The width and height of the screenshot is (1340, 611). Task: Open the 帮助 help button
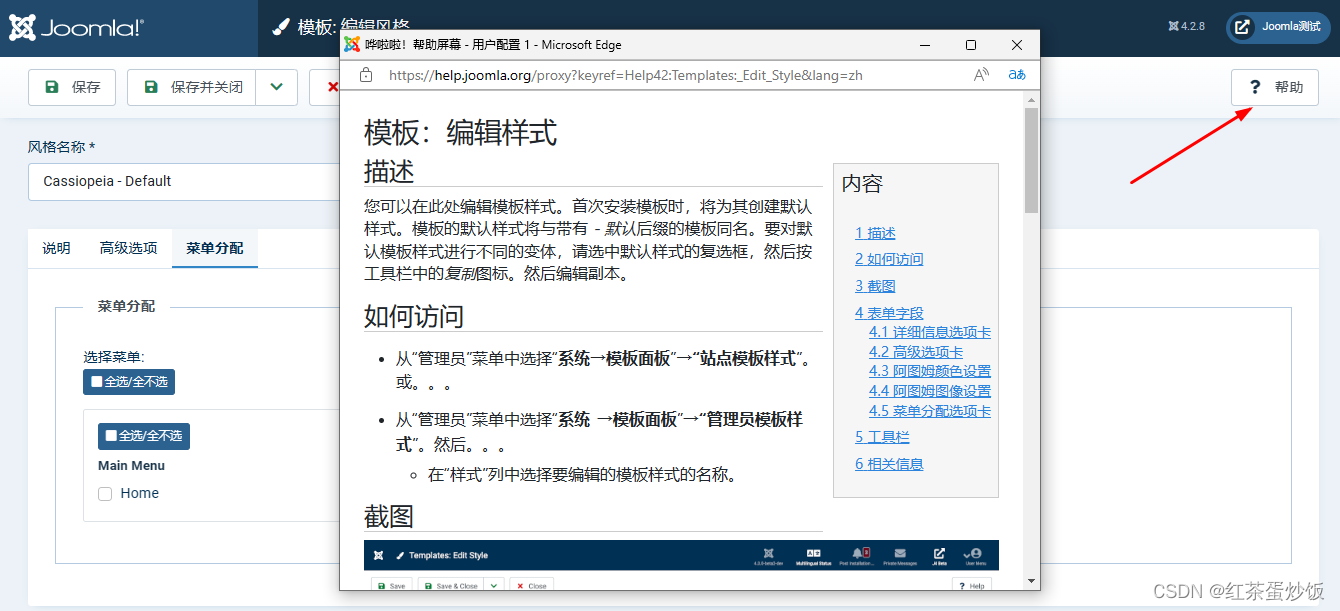[x=1275, y=87]
